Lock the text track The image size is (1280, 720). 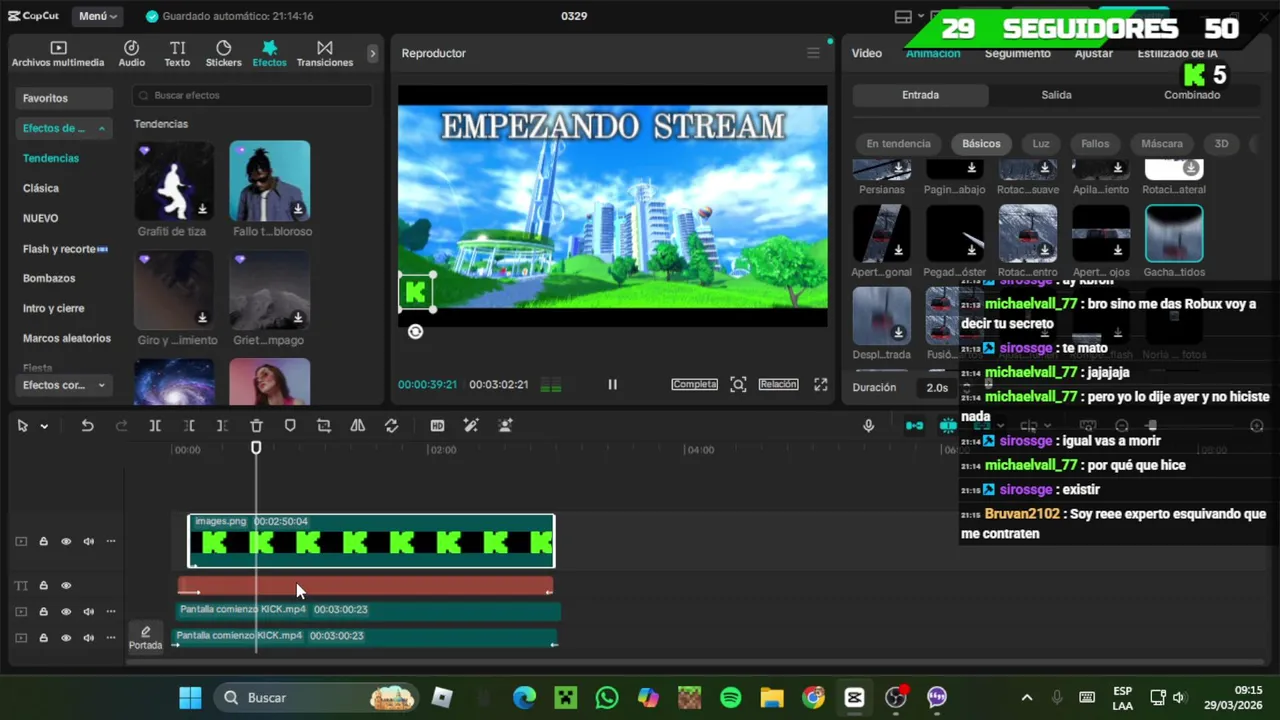(43, 585)
